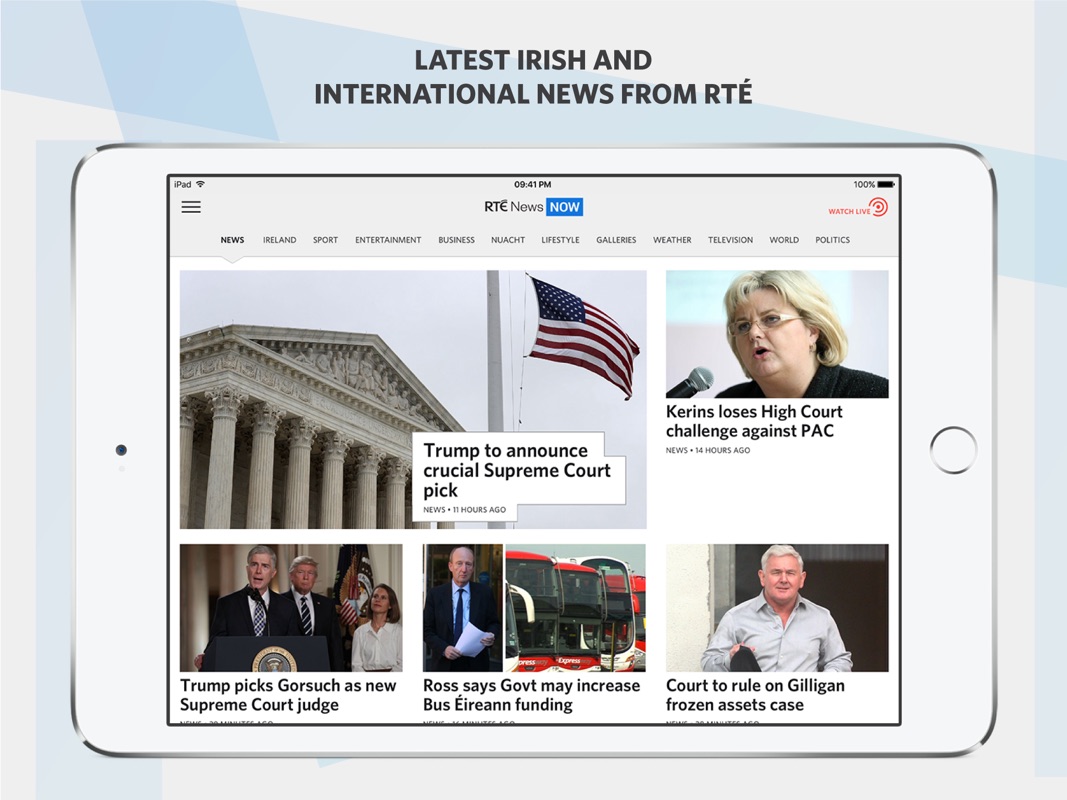The image size is (1067, 800).
Task: Switch to the Ireland tab
Action: pos(280,240)
